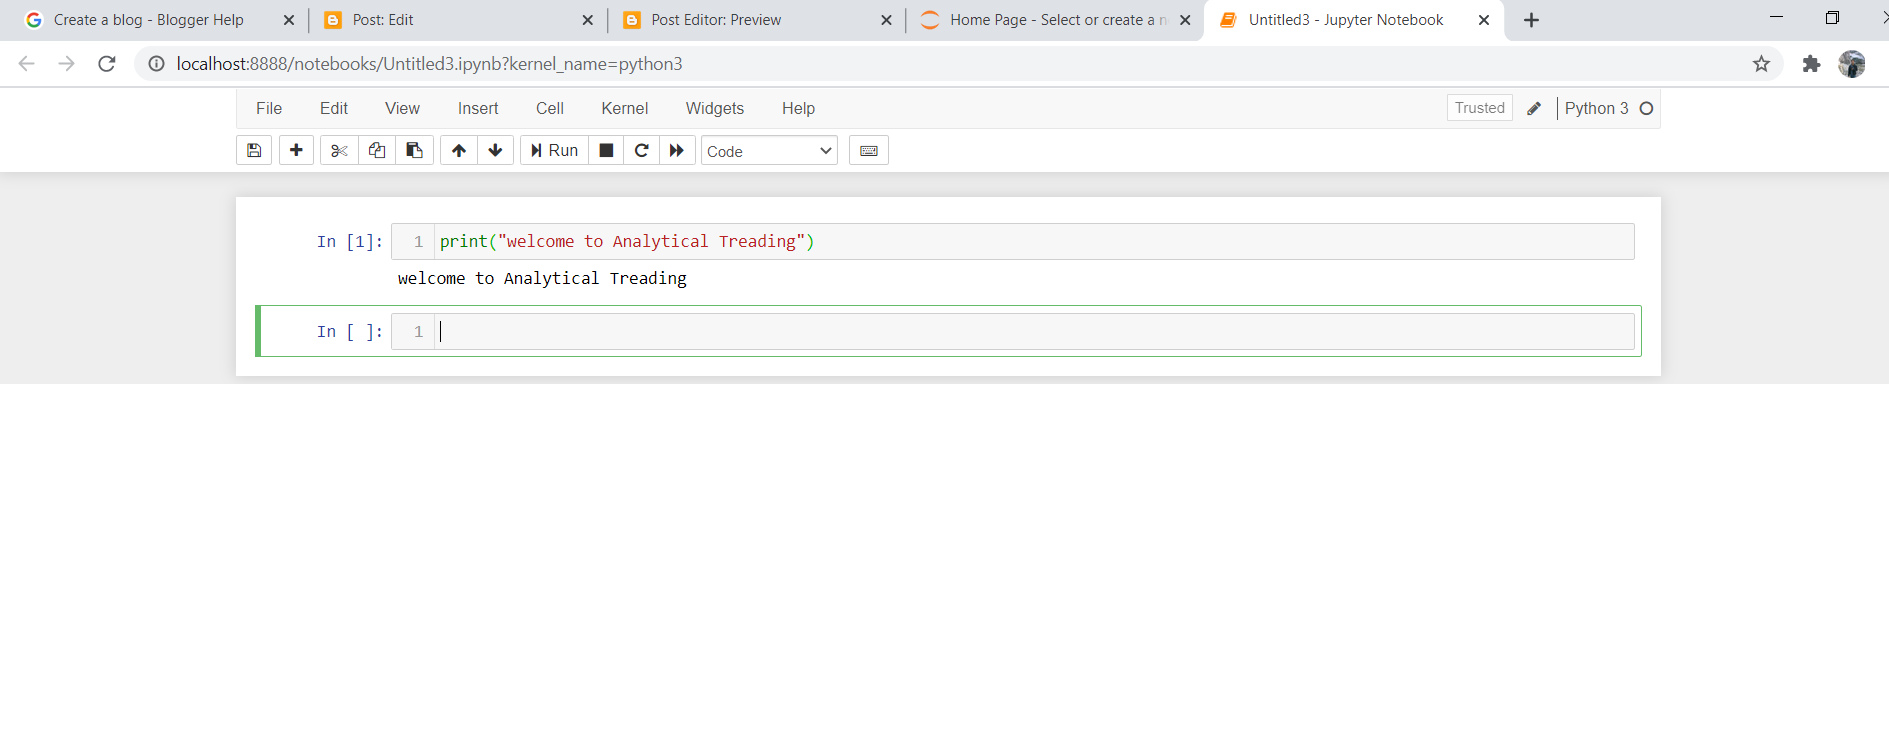This screenshot has width=1889, height=735.
Task: Open the Edit menu
Action: (x=334, y=108)
